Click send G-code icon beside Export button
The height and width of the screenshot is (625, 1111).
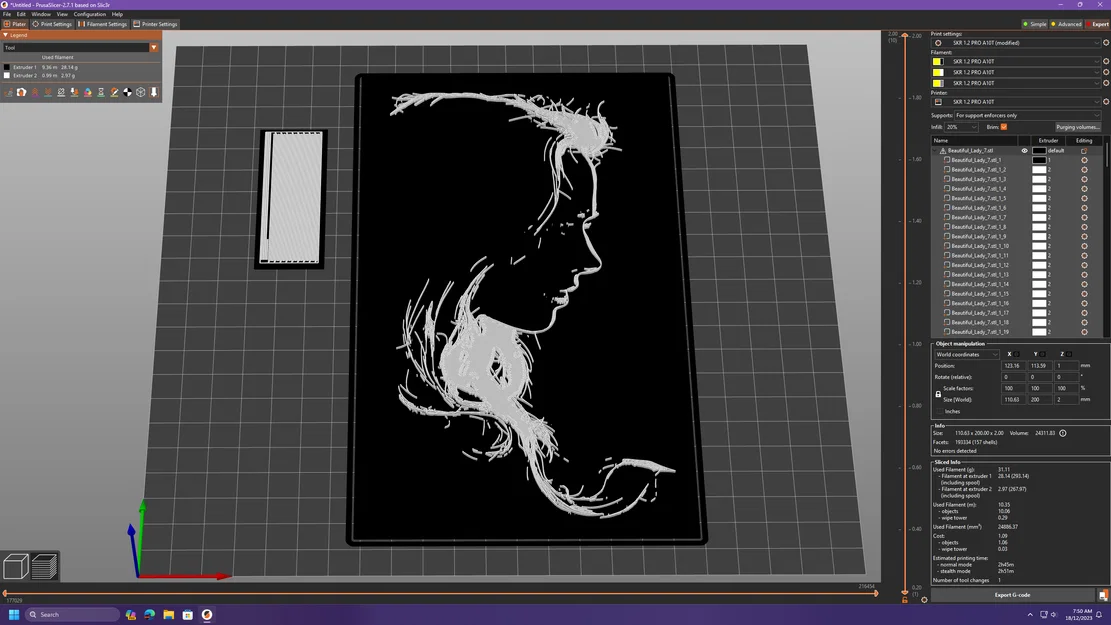click(1103, 595)
